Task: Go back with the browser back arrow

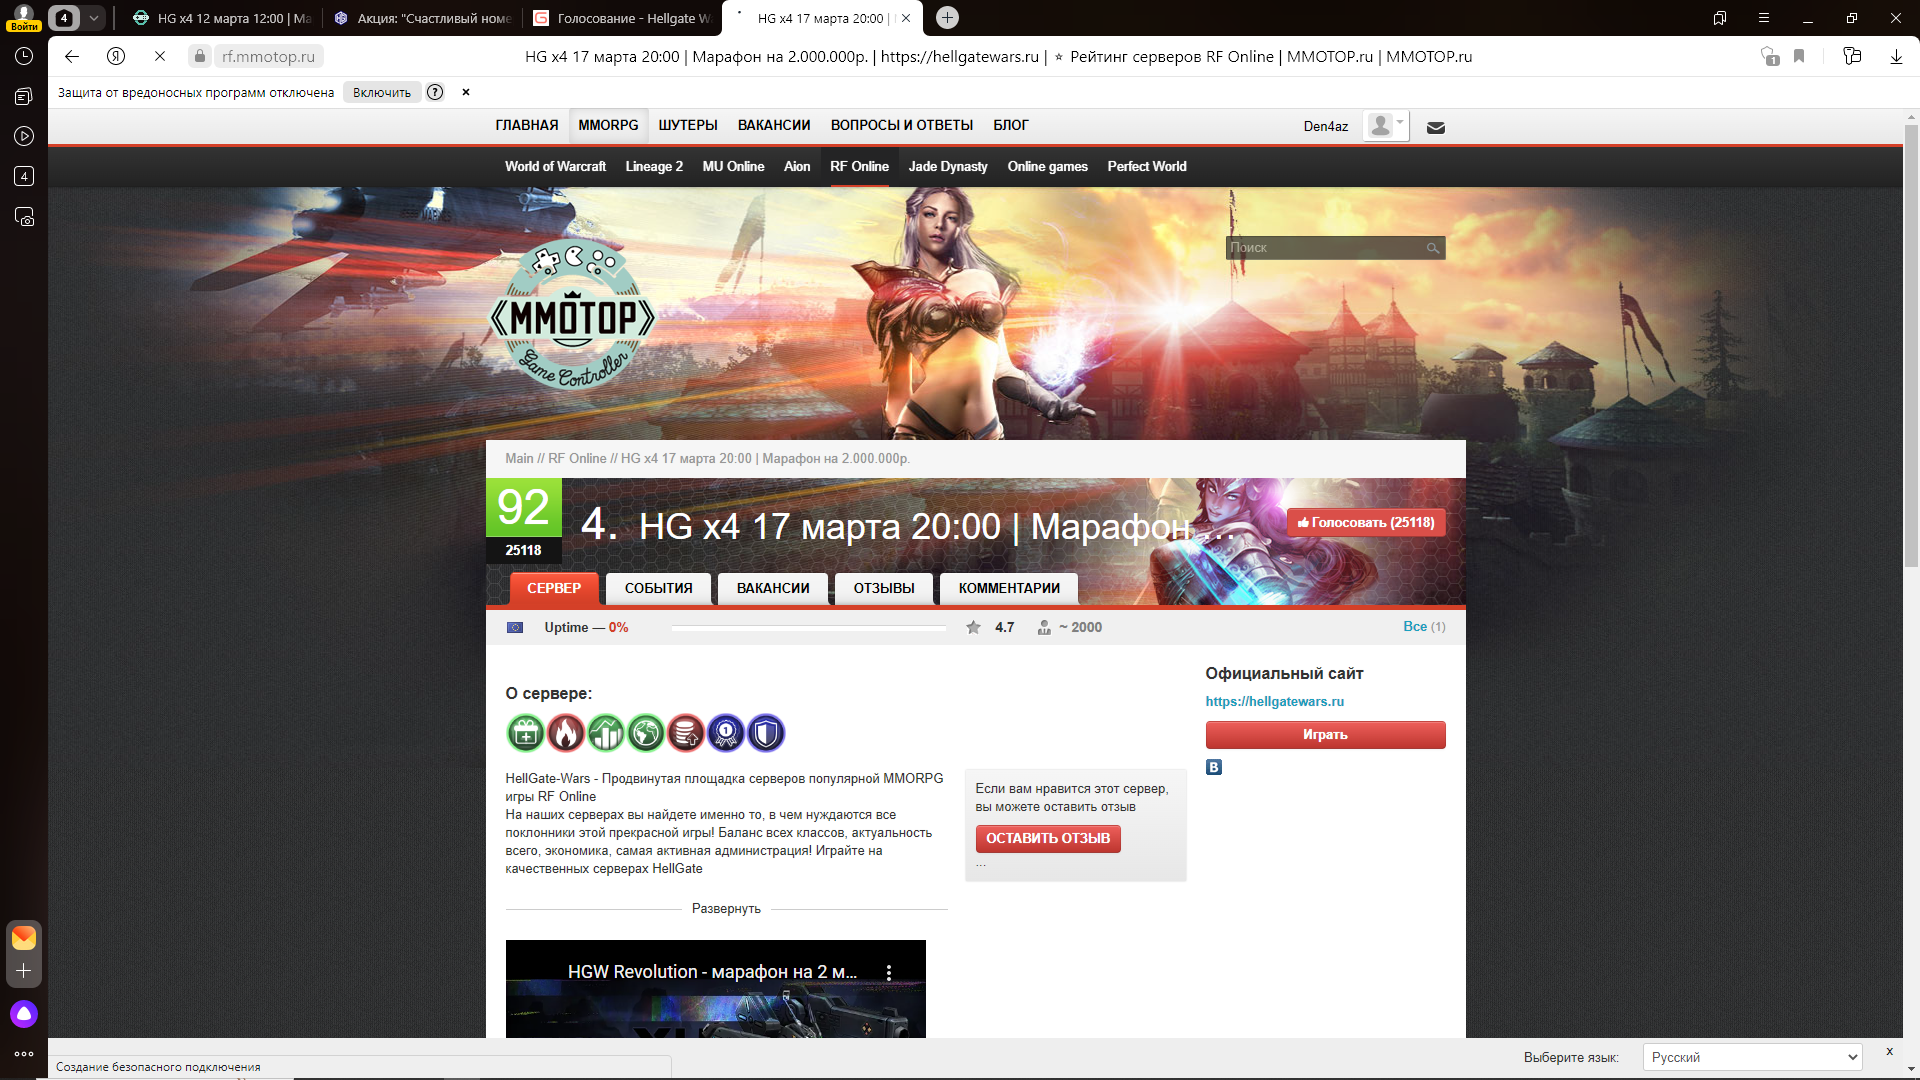Action: tap(72, 57)
